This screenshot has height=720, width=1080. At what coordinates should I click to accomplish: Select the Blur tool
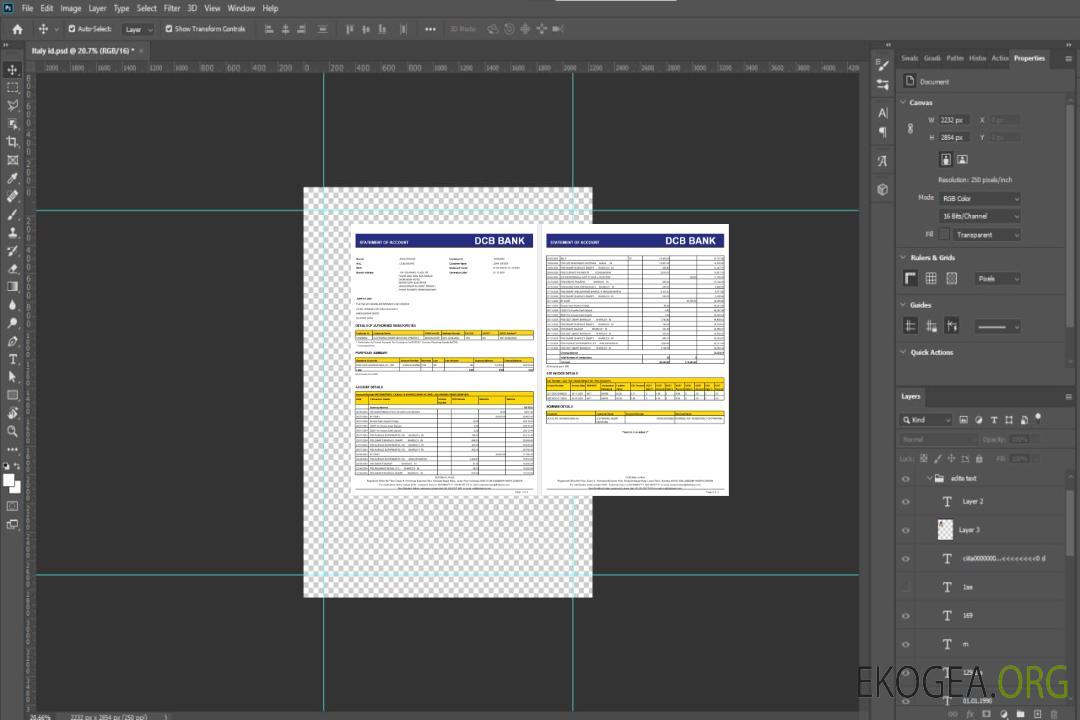pos(12,305)
